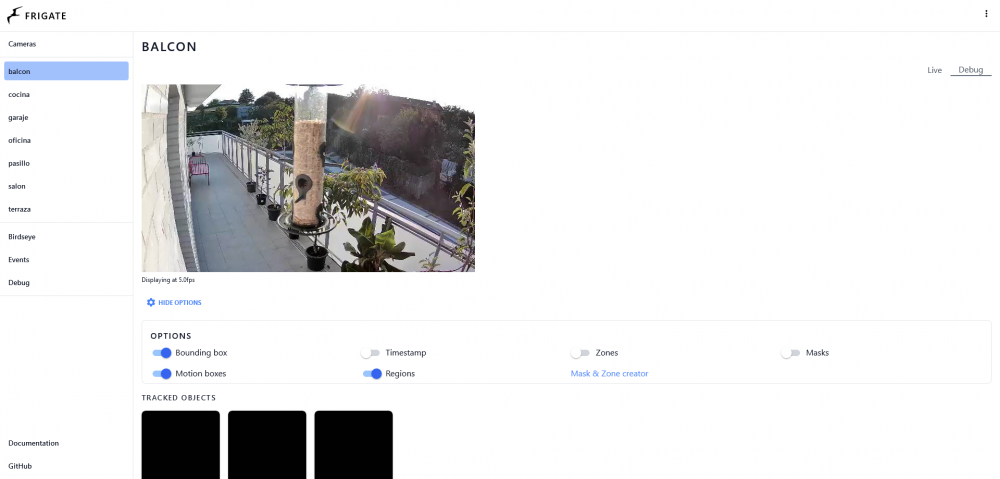Click the first tracked object thumbnail
The image size is (1000, 479).
[x=180, y=445]
